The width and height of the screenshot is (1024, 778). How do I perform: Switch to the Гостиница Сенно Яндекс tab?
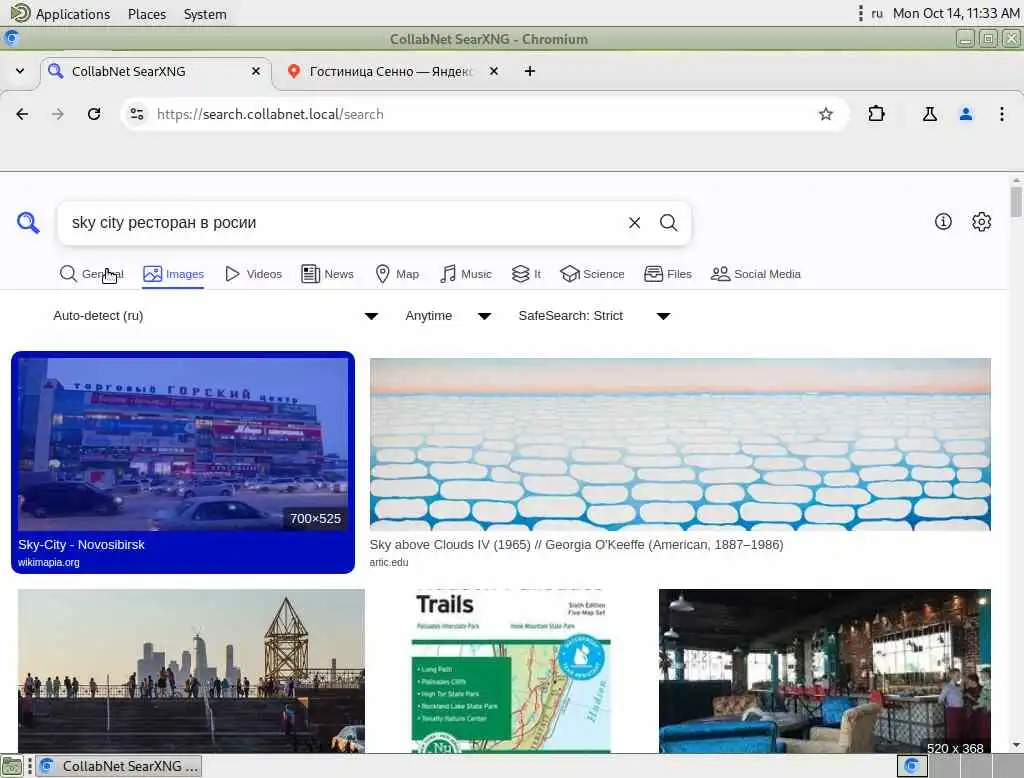[x=391, y=71]
